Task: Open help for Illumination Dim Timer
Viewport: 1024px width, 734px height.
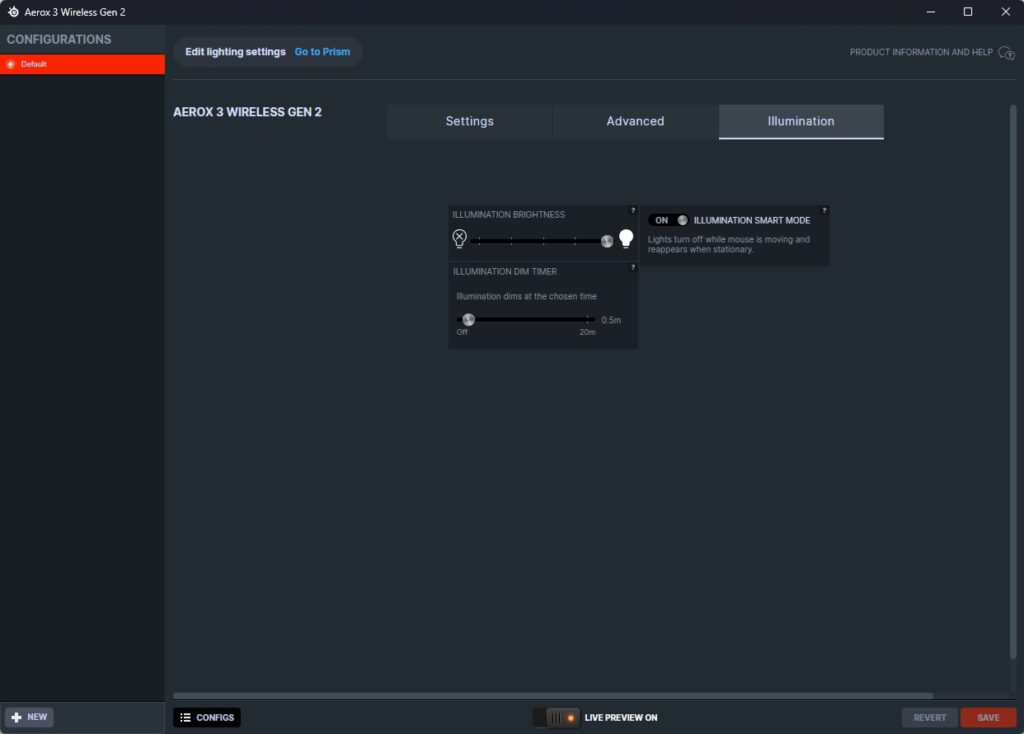Action: click(x=632, y=267)
